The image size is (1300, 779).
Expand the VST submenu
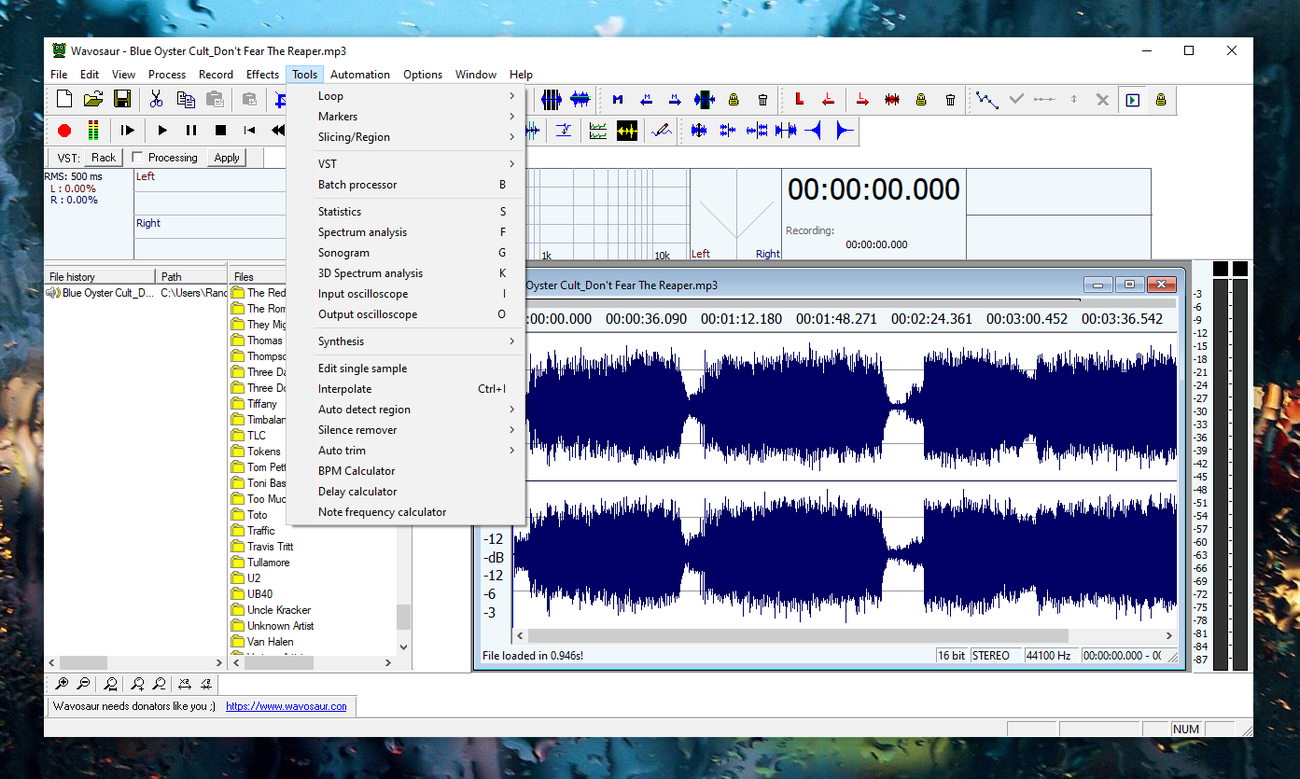point(406,164)
